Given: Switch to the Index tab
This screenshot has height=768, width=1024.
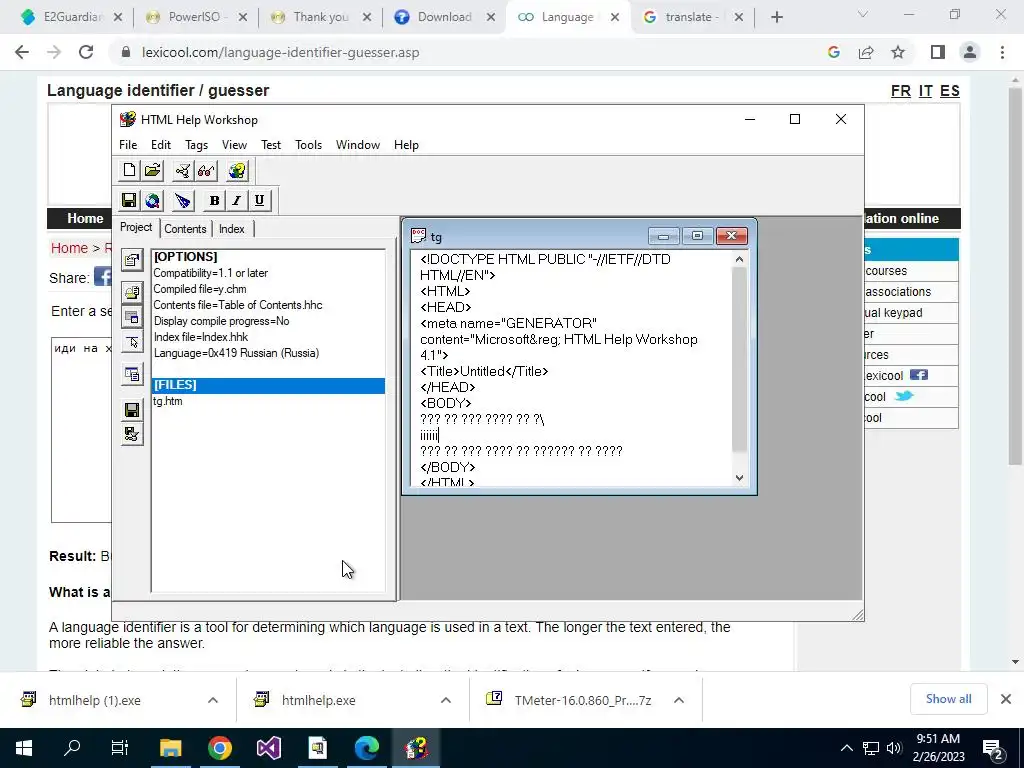Looking at the screenshot, I should 232,229.
